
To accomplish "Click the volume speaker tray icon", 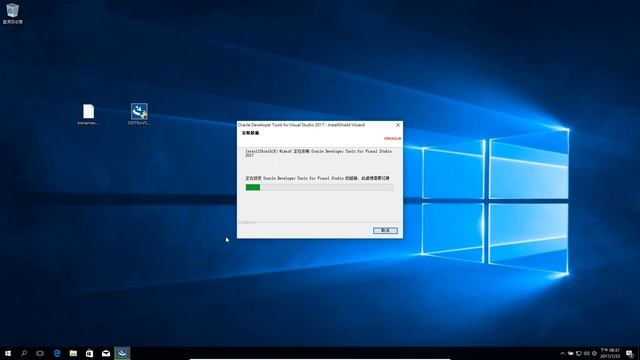I will [x=587, y=353].
